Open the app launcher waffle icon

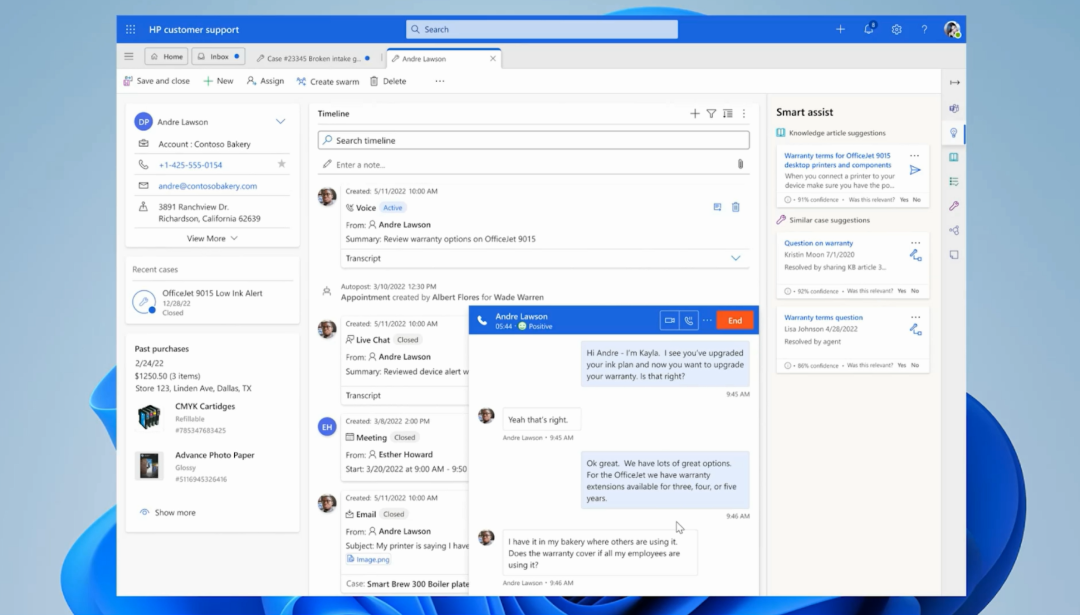tap(130, 30)
